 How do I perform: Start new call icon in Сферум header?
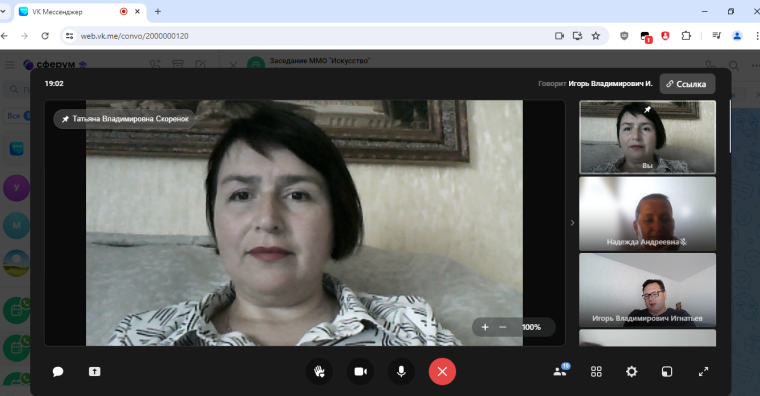155,64
